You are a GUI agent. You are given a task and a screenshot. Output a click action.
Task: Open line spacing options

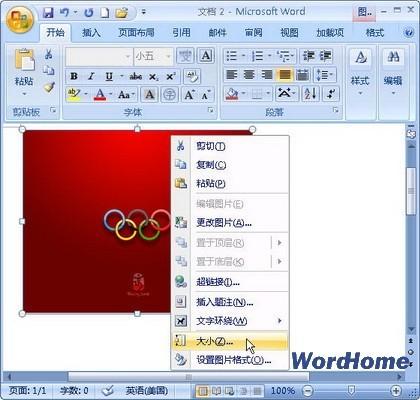pos(324,75)
